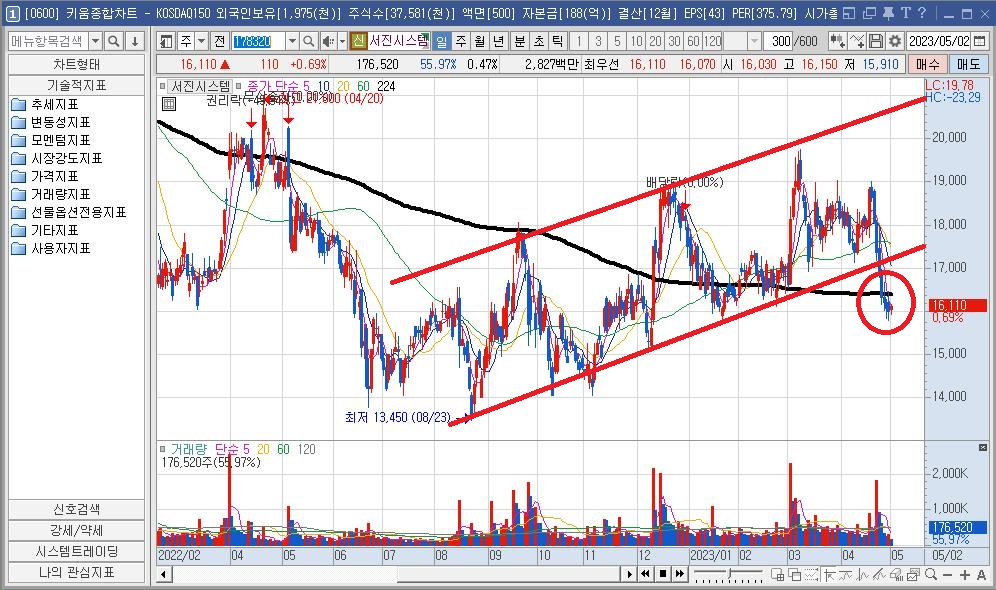The image size is (996, 590).
Task: Open the menu search combo dropdown
Action: tap(95, 42)
